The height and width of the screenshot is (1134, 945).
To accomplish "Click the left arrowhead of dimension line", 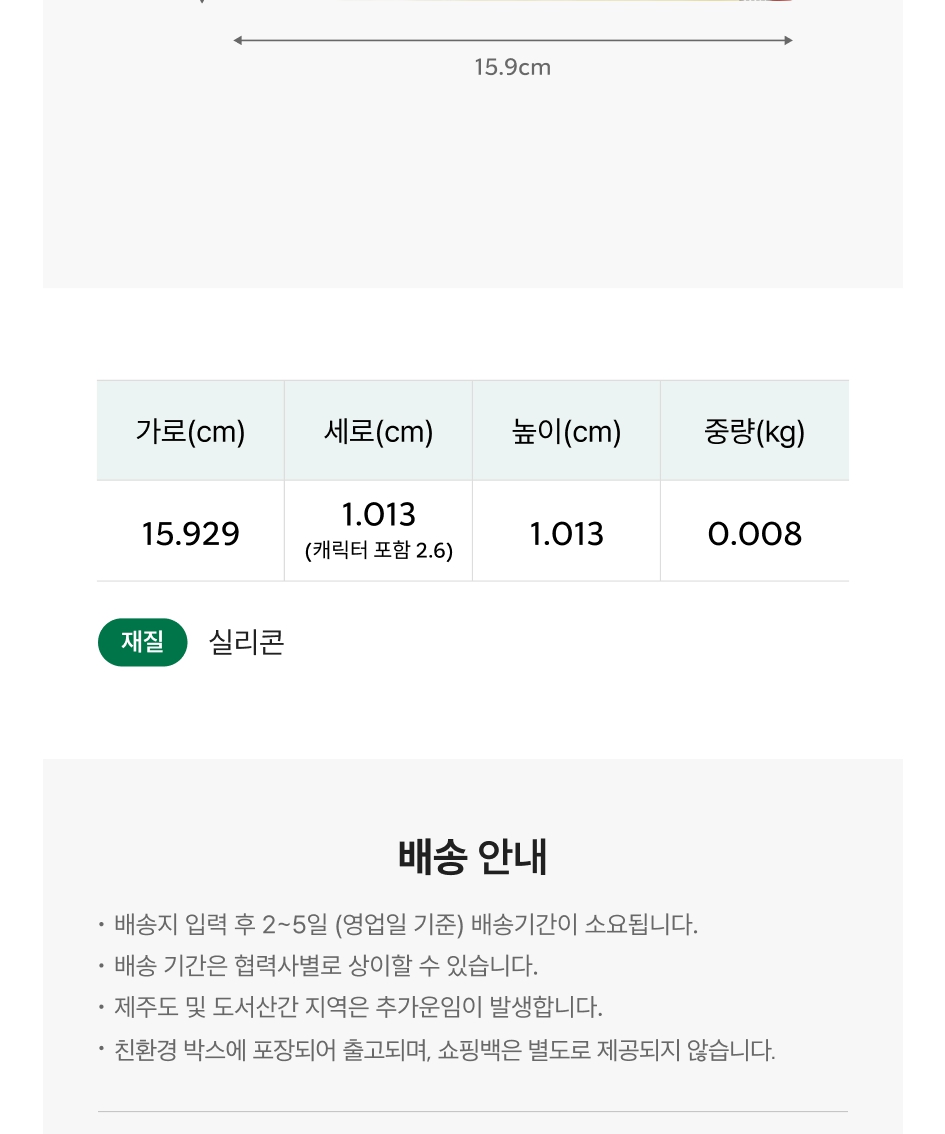I will (x=237, y=40).
